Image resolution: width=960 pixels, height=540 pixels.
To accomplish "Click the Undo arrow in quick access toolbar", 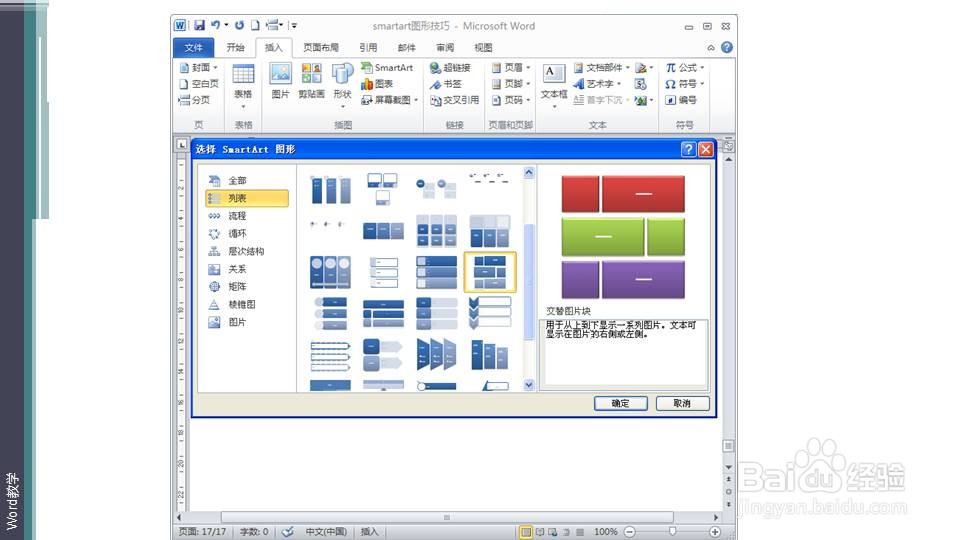I will click(216, 25).
